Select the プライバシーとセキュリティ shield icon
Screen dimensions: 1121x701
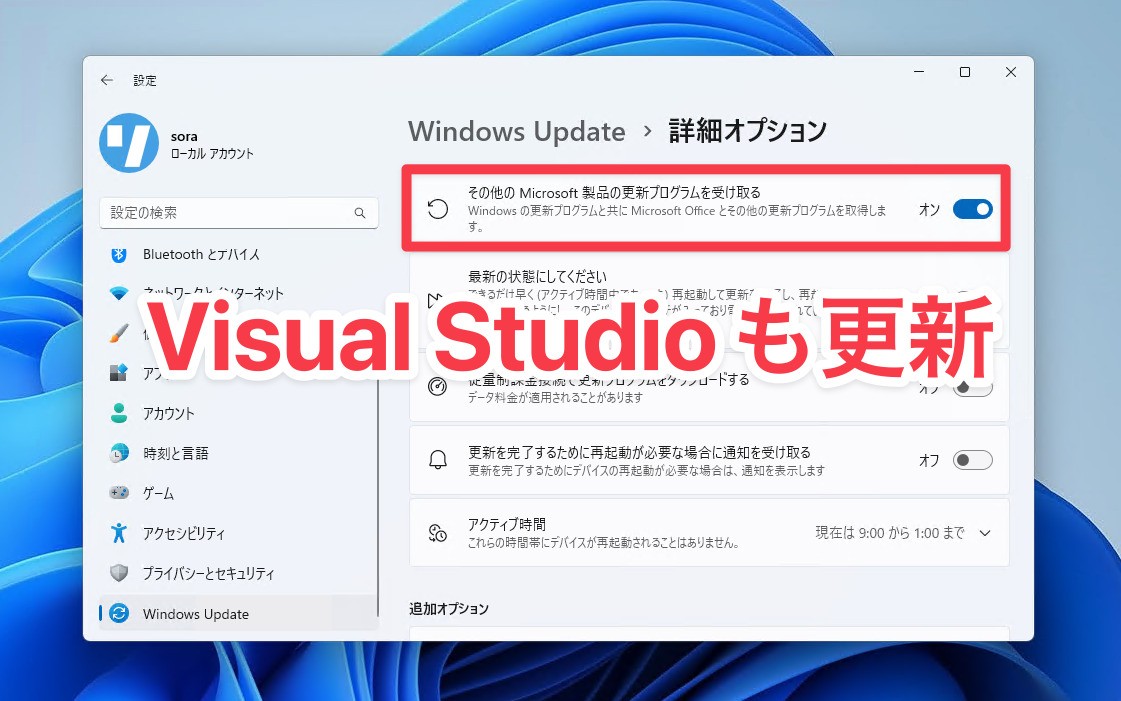pyautogui.click(x=118, y=573)
